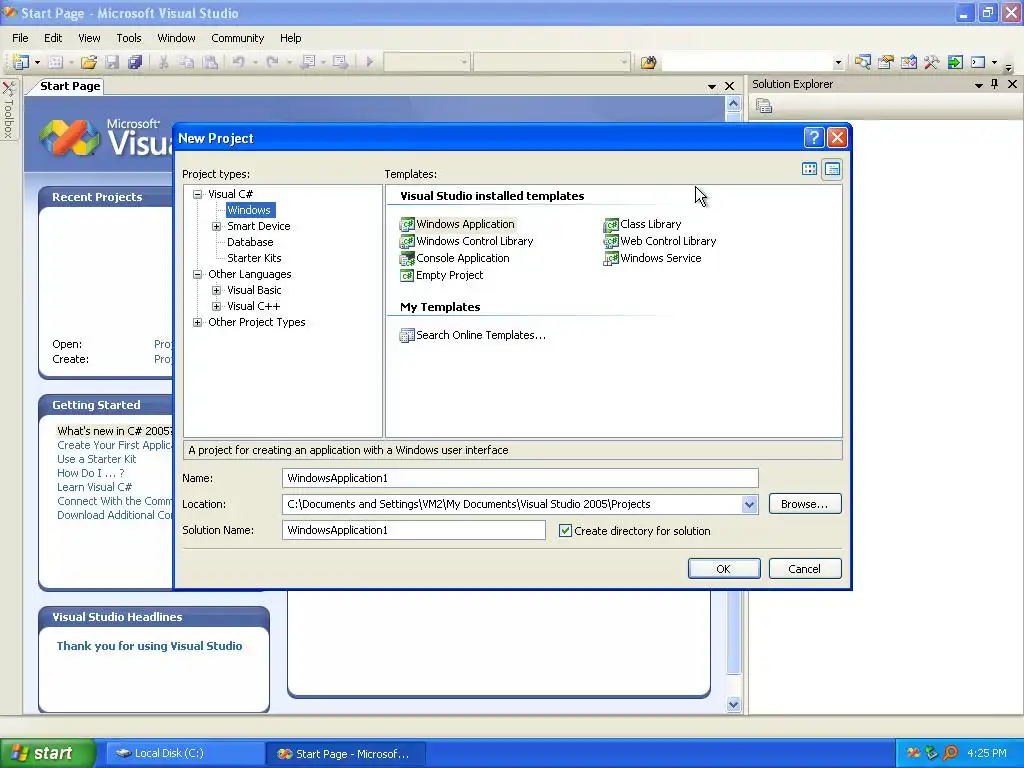The width and height of the screenshot is (1024, 768).
Task: Select the Class Library template
Action: click(x=643, y=224)
